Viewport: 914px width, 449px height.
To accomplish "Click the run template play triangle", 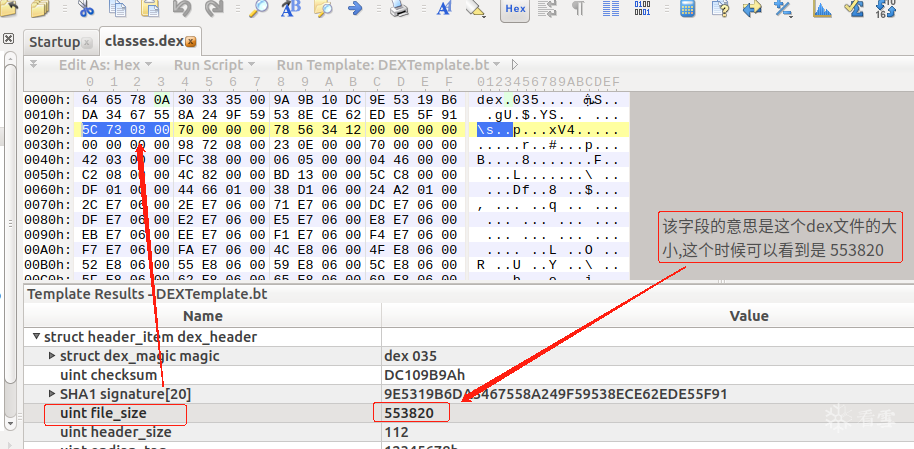I will pyautogui.click(x=515, y=65).
